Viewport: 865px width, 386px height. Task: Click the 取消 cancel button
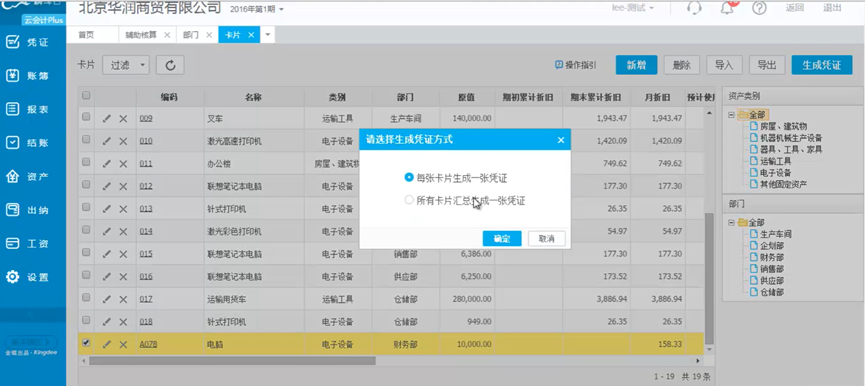click(546, 239)
